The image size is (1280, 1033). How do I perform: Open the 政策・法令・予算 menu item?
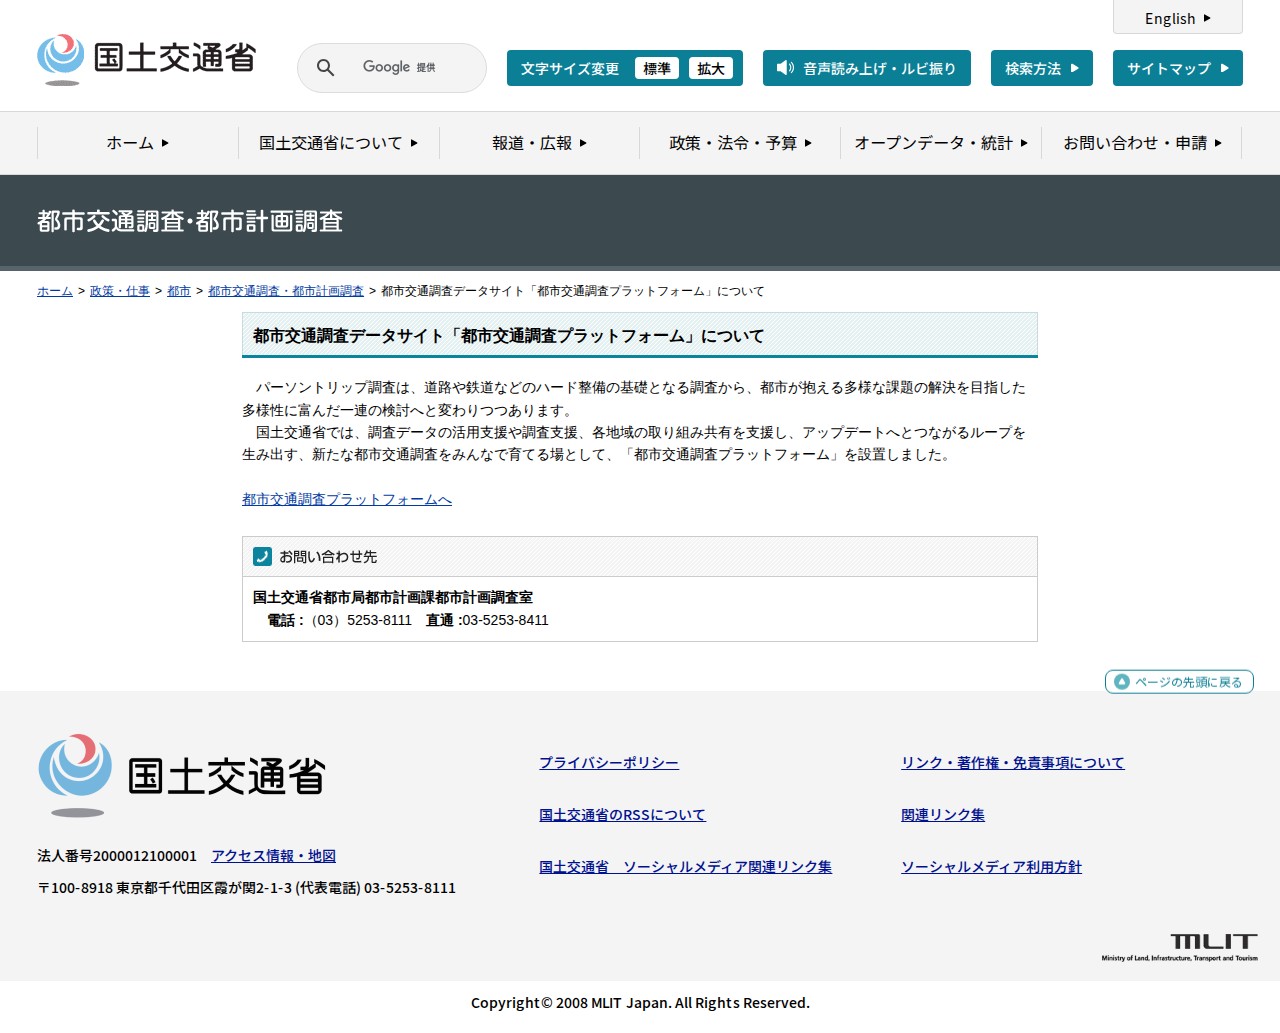740,143
